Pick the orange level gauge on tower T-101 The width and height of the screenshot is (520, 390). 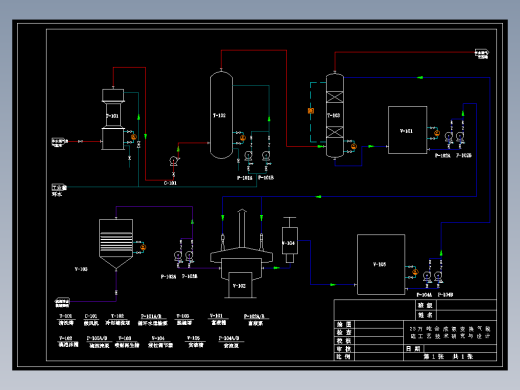[x=134, y=137]
